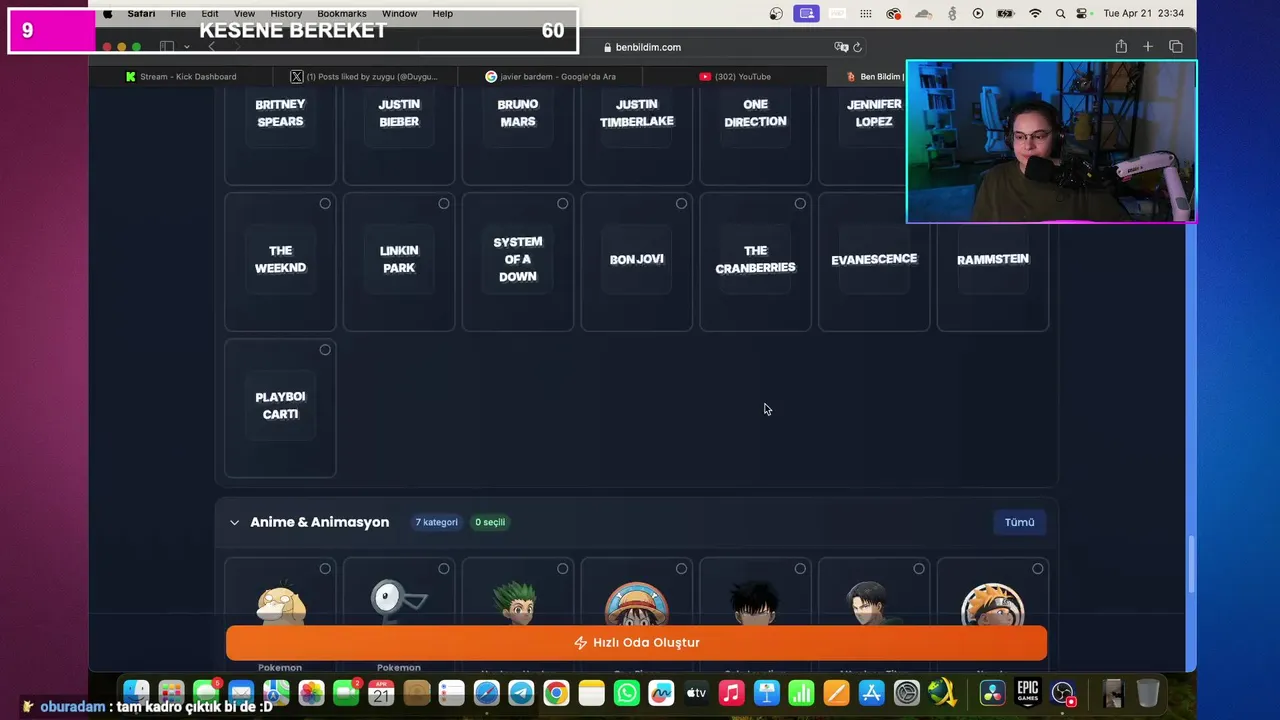Open new tab with plus icon
Viewport: 1280px width, 720px height.
tap(1148, 47)
